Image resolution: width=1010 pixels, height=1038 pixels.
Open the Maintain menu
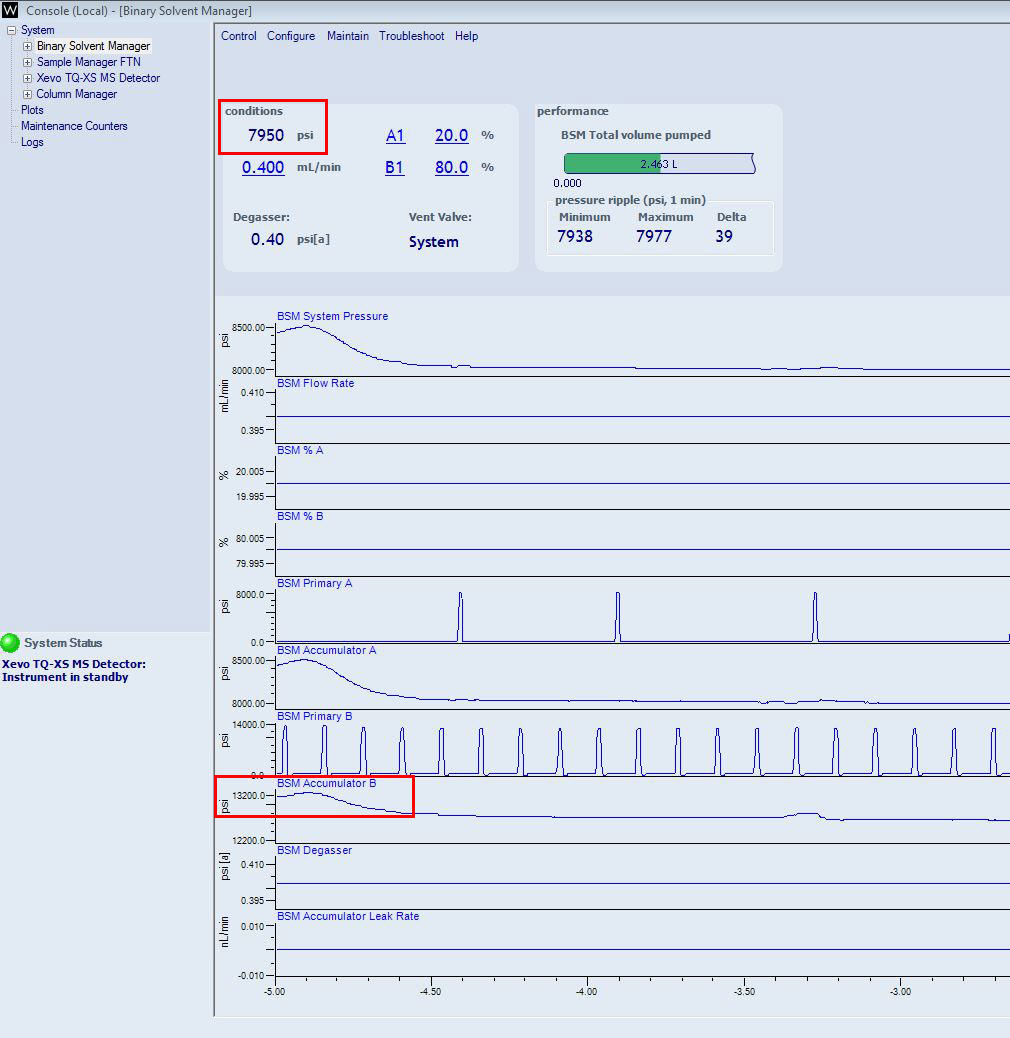[x=348, y=36]
